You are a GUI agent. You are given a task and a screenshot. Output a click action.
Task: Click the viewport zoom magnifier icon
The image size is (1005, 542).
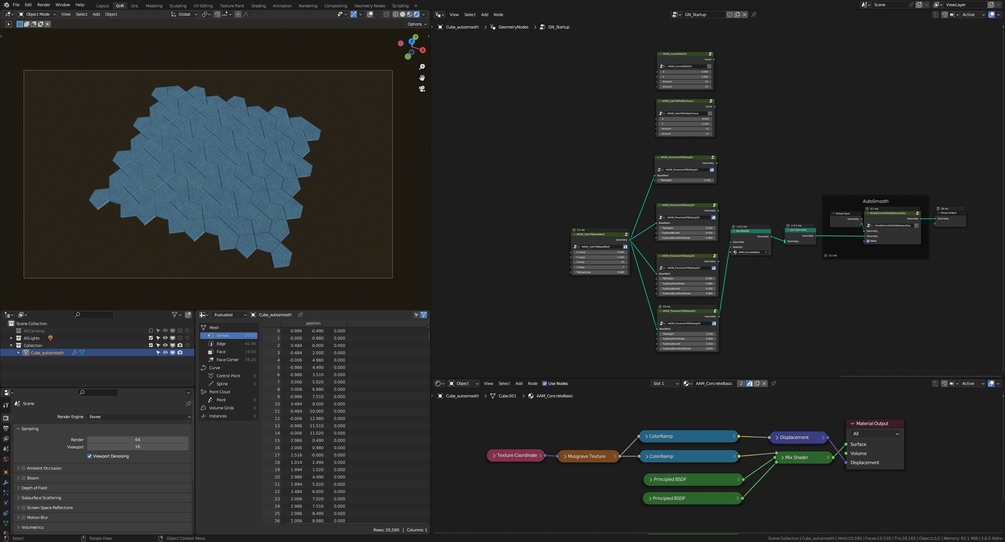pyautogui.click(x=422, y=67)
